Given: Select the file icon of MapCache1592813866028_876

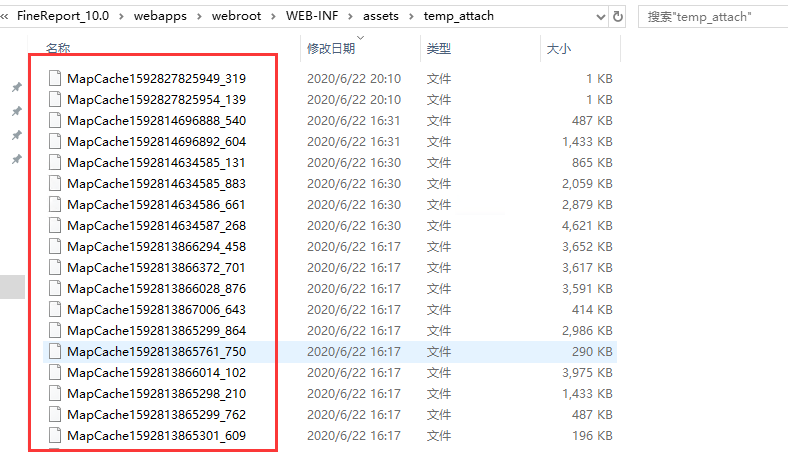Looking at the screenshot, I should pyautogui.click(x=55, y=289).
